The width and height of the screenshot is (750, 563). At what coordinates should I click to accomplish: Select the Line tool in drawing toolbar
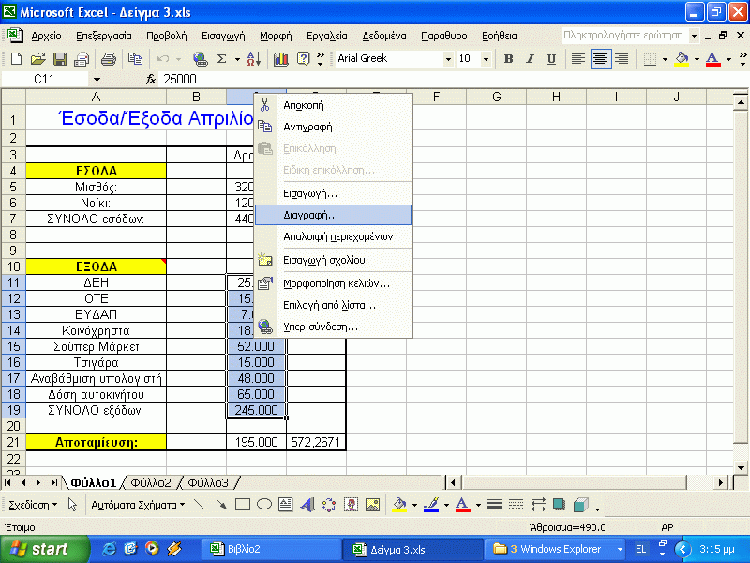point(199,504)
